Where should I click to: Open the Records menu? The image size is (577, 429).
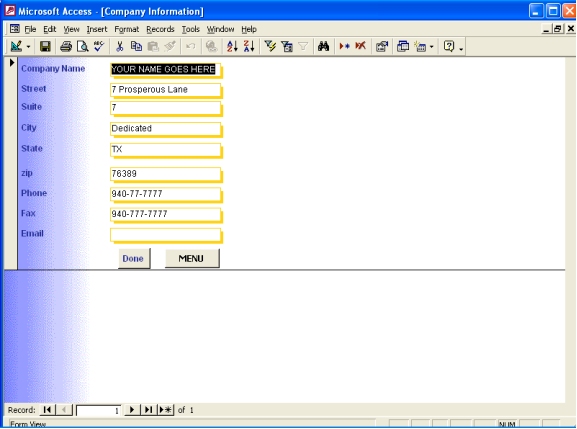tap(160, 29)
